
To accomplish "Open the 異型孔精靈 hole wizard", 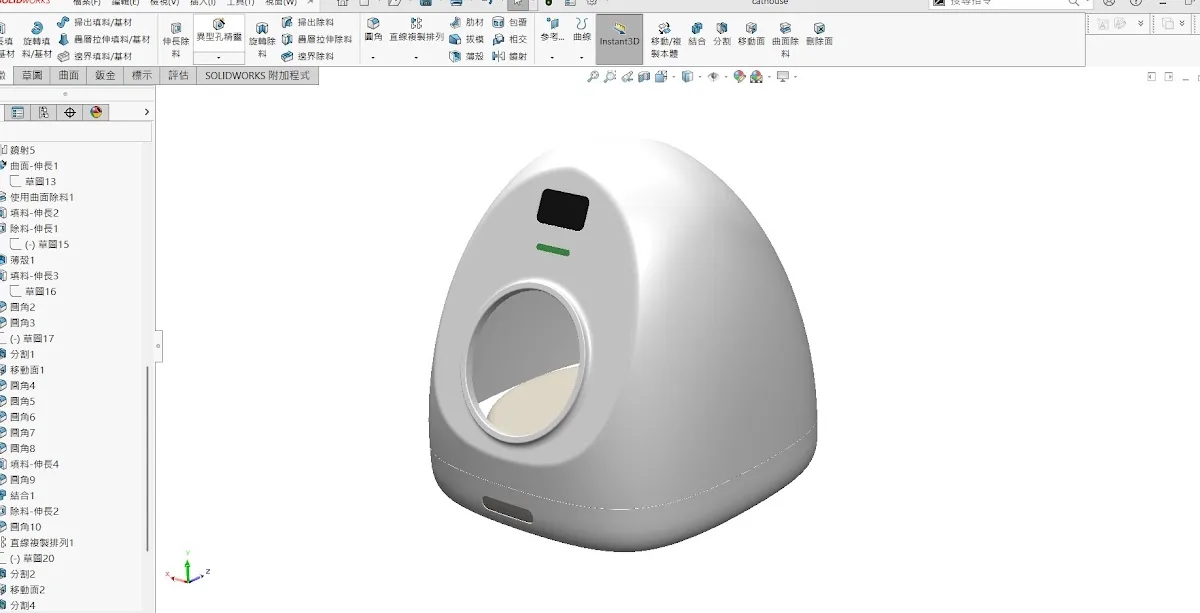I will (x=219, y=29).
